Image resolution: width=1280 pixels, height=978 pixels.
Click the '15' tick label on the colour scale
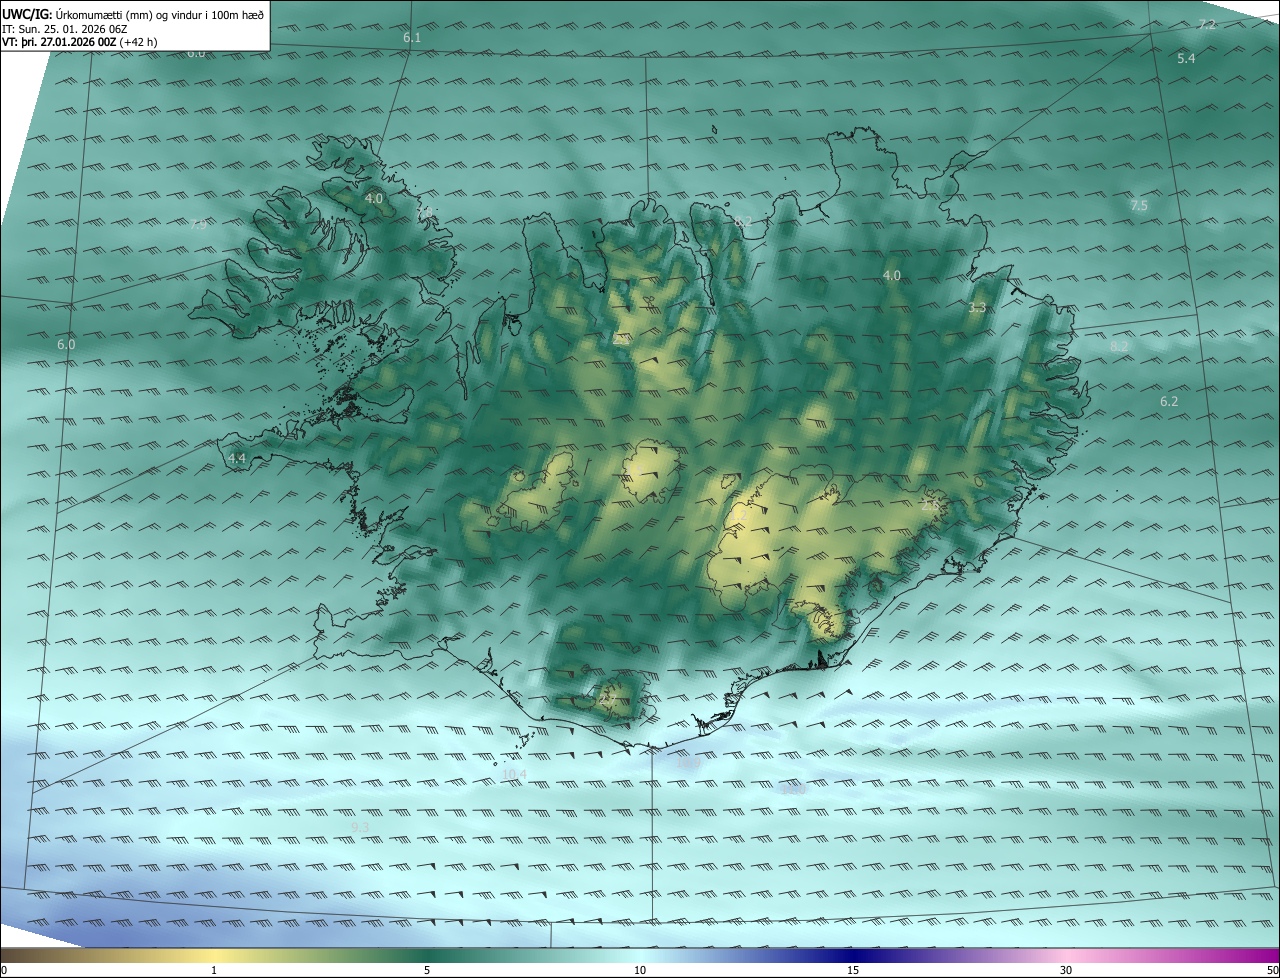coord(853,971)
